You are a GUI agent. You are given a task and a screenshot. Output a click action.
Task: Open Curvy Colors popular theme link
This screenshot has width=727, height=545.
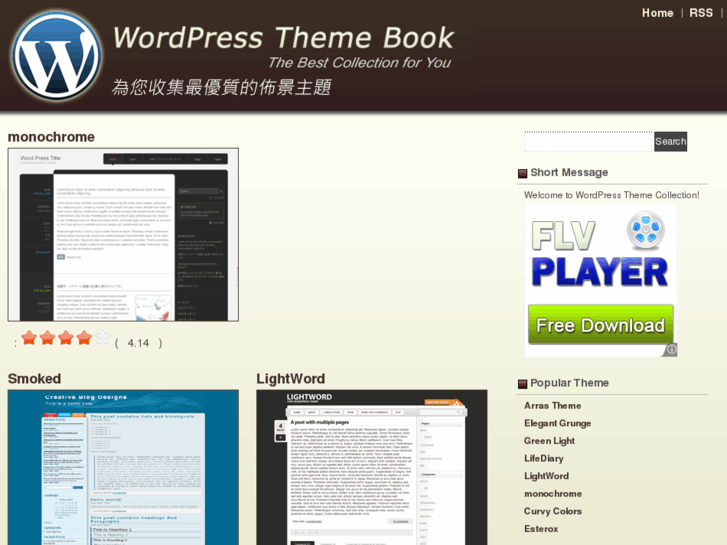tap(553, 511)
